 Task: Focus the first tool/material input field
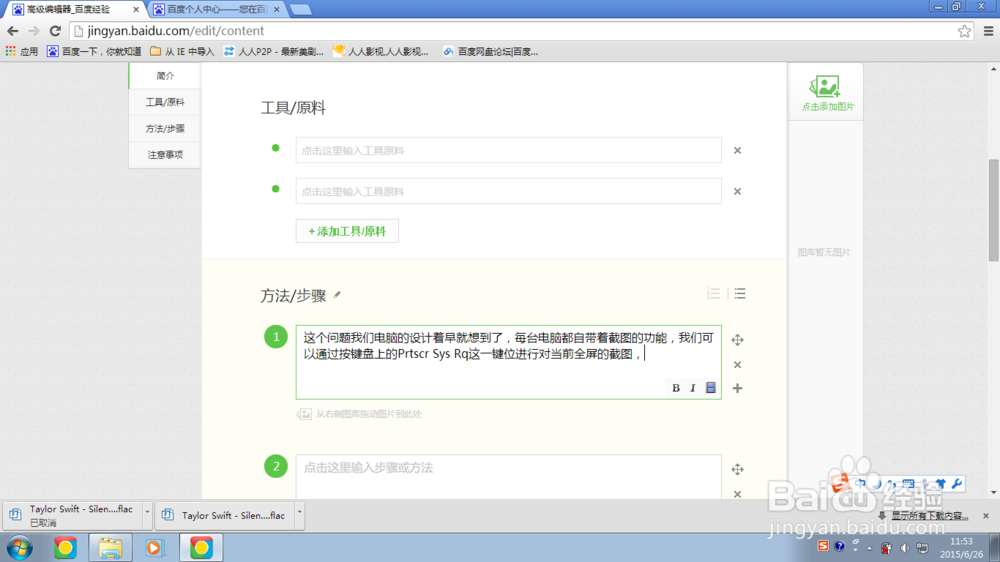tap(508, 151)
